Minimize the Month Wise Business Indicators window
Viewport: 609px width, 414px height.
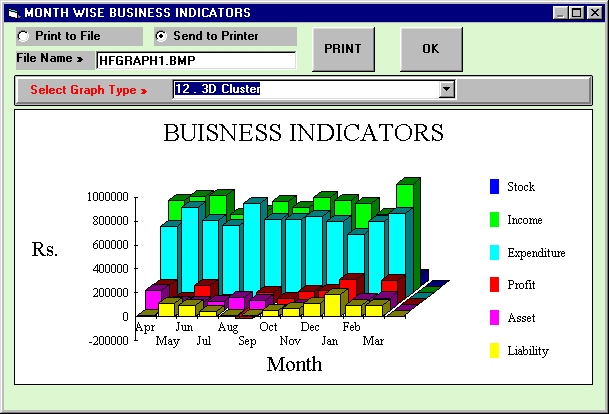(560, 13)
